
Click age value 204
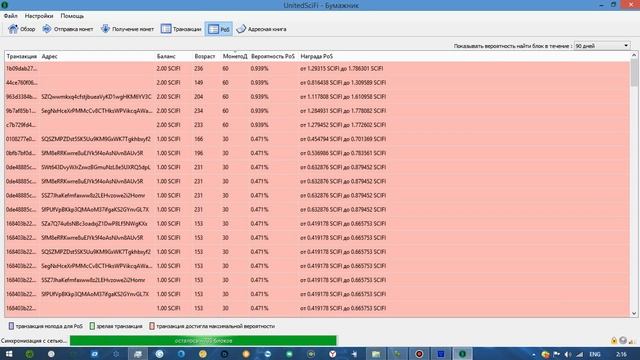(199, 97)
